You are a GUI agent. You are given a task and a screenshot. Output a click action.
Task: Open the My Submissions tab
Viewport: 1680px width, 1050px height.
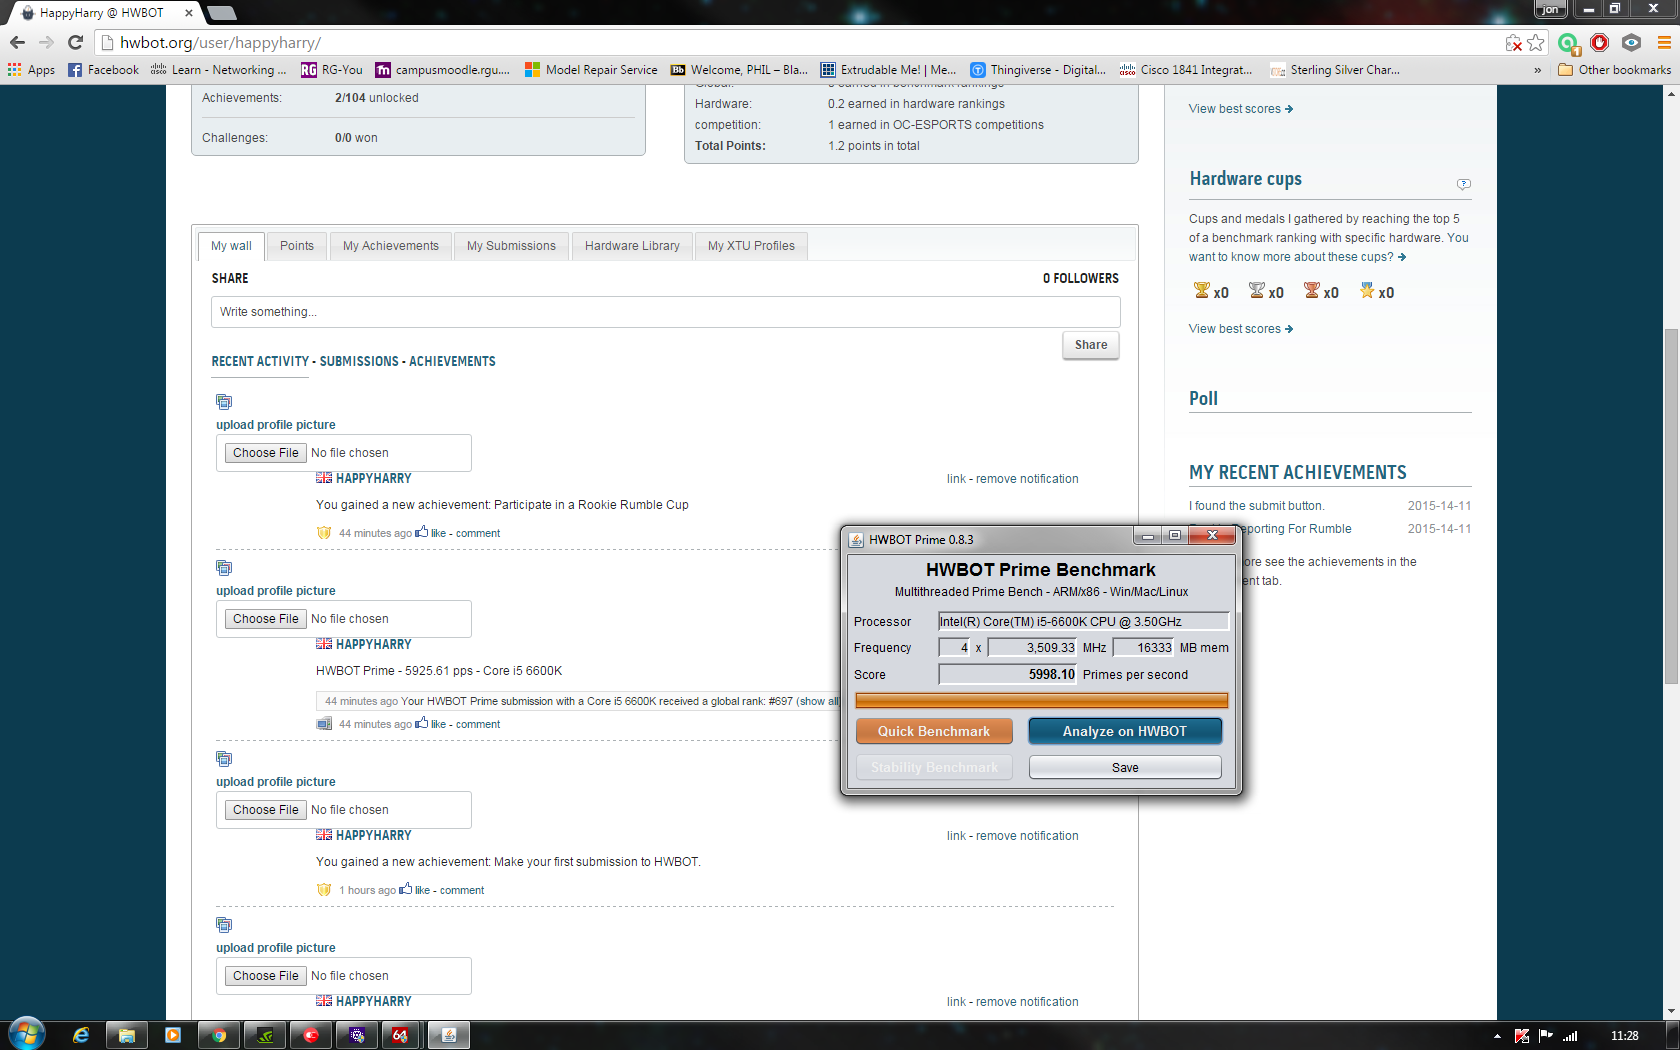[x=511, y=246]
